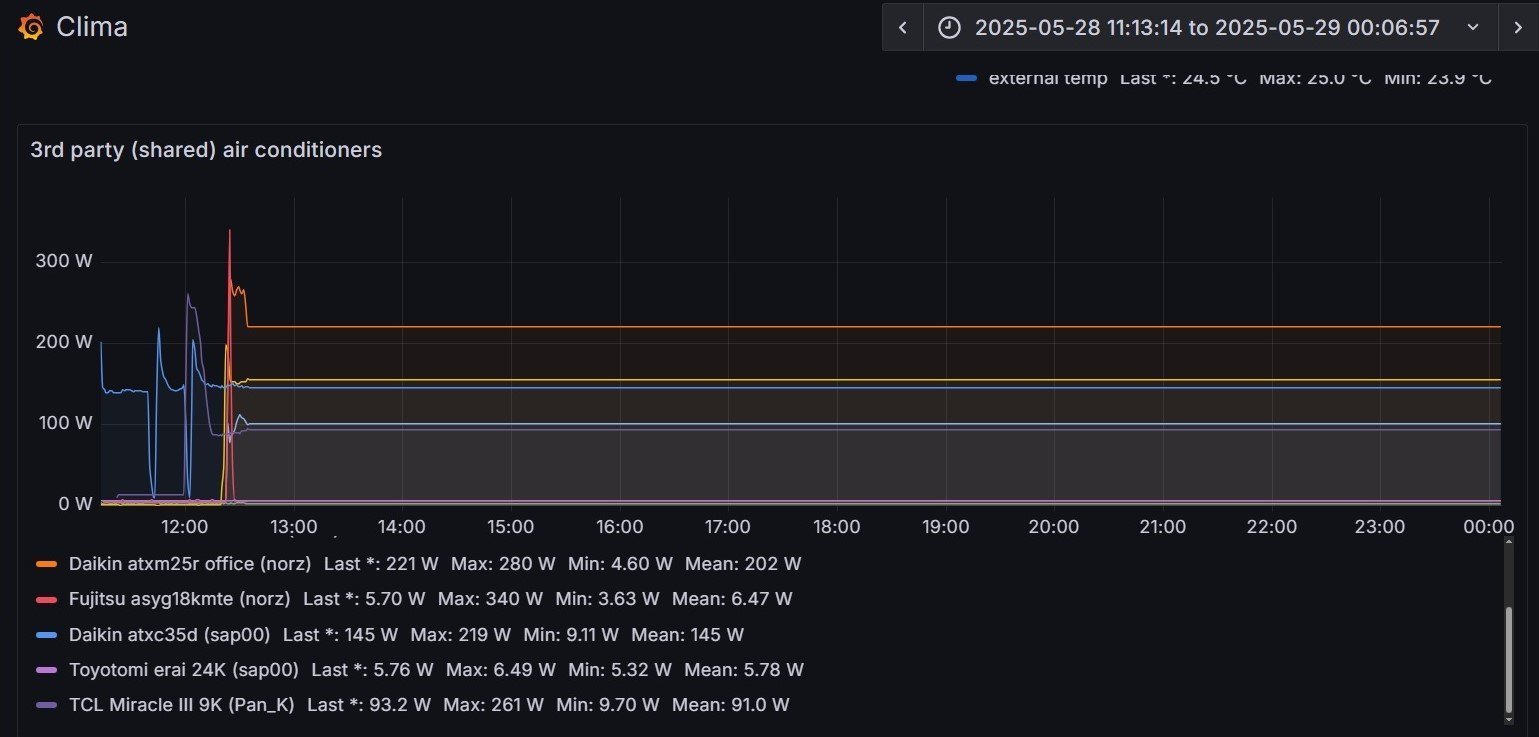
Task: Shift time range backward with left arrow
Action: pyautogui.click(x=903, y=28)
